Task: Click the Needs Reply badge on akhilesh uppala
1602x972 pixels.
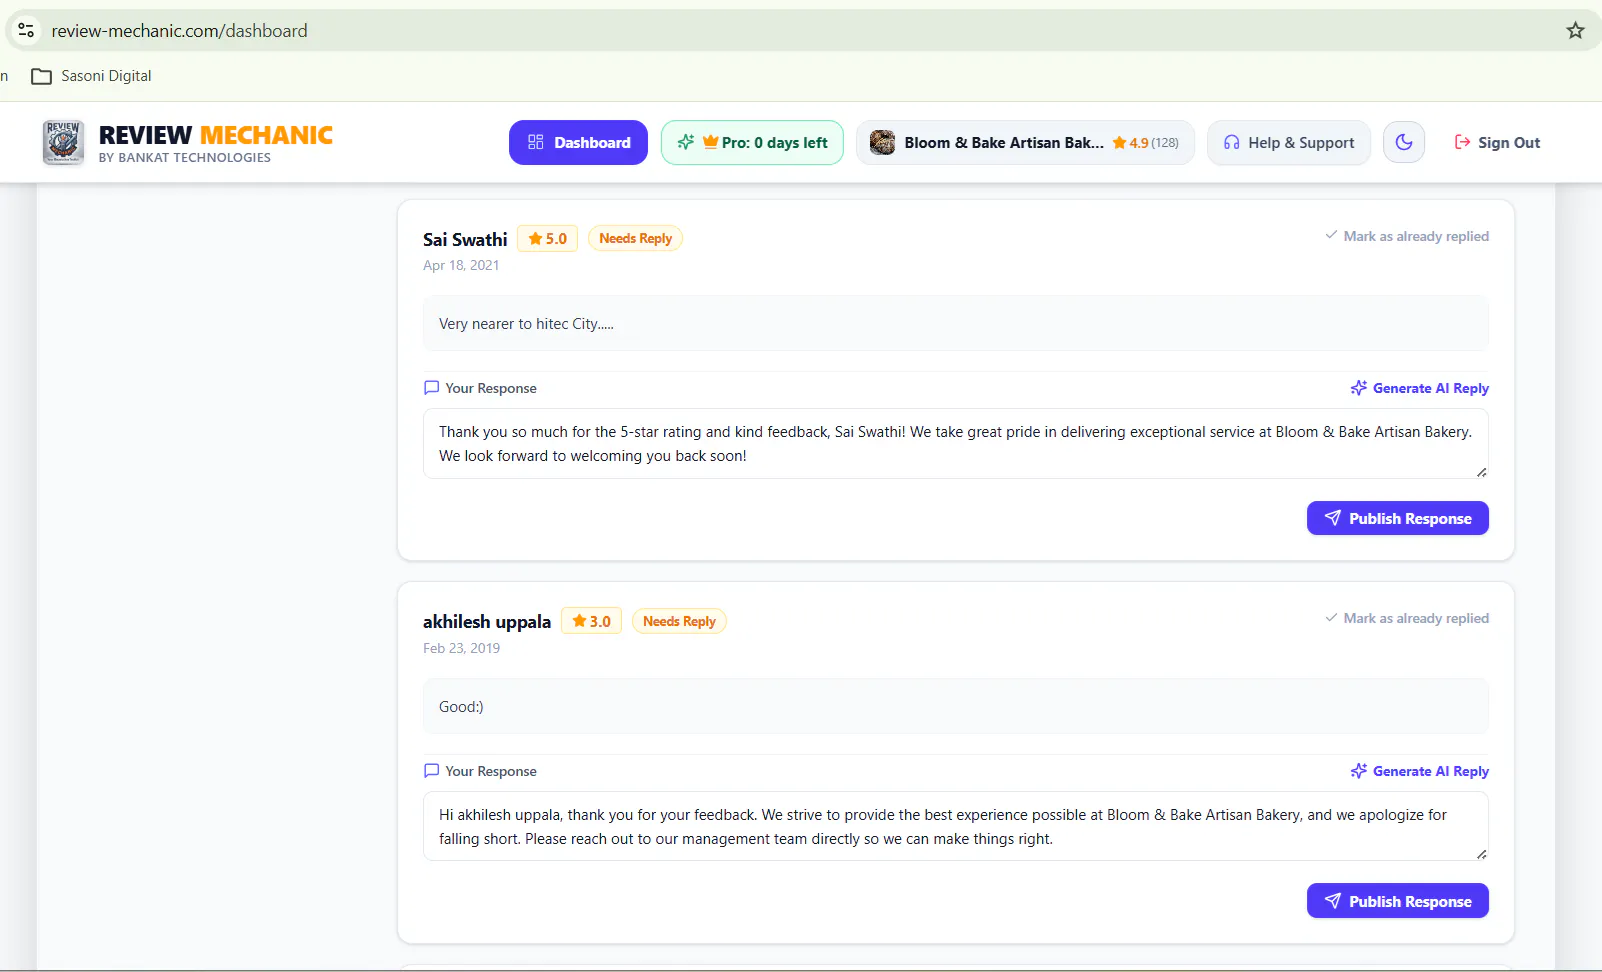Action: click(x=679, y=621)
